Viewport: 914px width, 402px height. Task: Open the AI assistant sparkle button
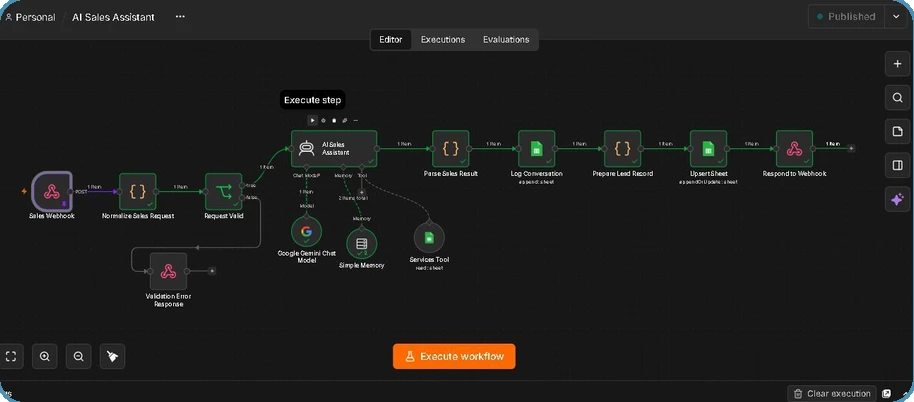point(897,199)
